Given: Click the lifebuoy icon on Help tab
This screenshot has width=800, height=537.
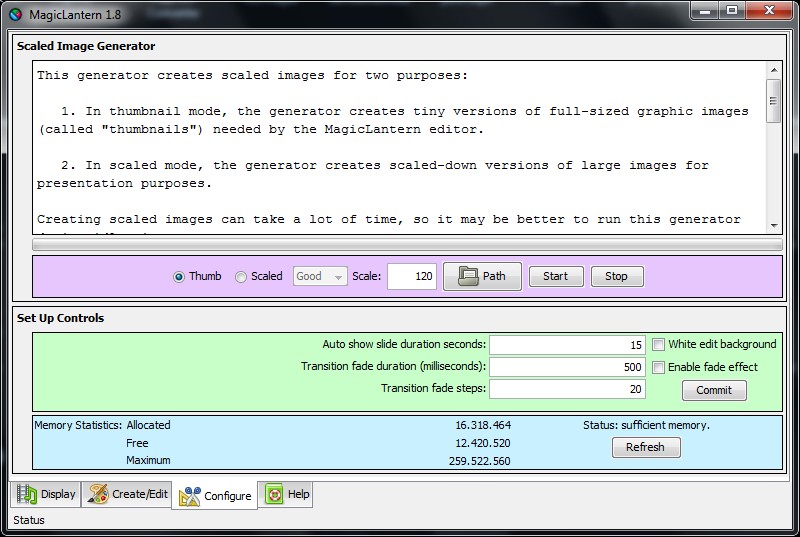Looking at the screenshot, I should 274,494.
